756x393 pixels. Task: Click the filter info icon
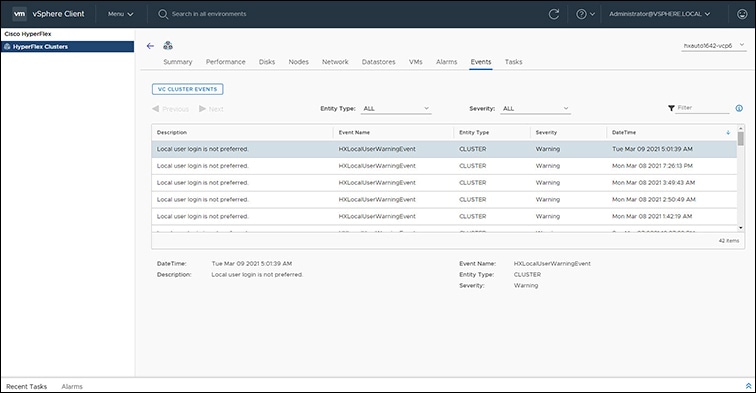click(739, 108)
